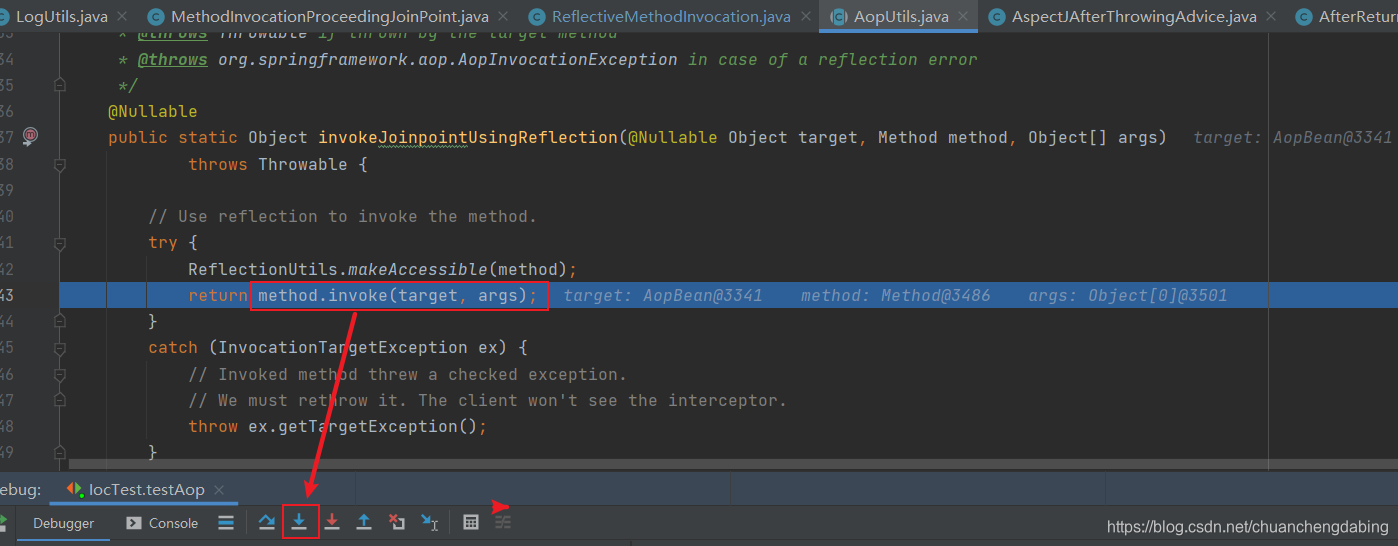
Task: Click the Step Over debugger icon
Action: point(266,522)
